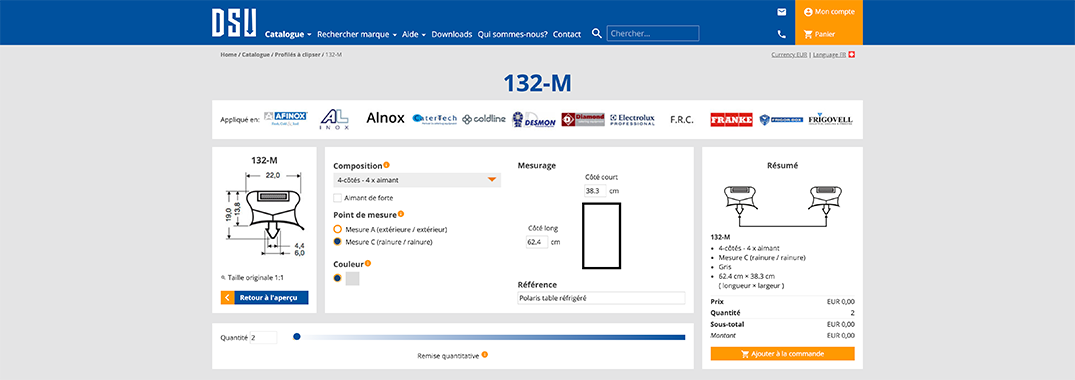Click the DSU logo

click(234, 22)
